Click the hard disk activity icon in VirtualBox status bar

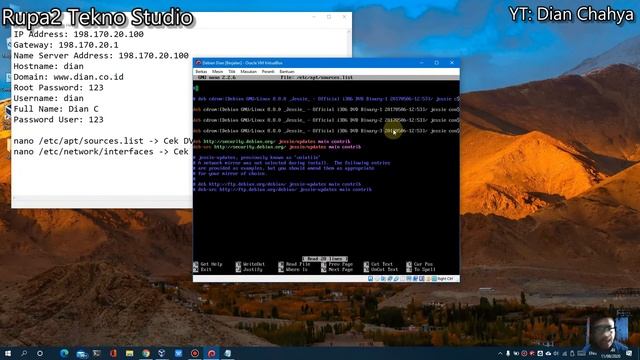371,279
